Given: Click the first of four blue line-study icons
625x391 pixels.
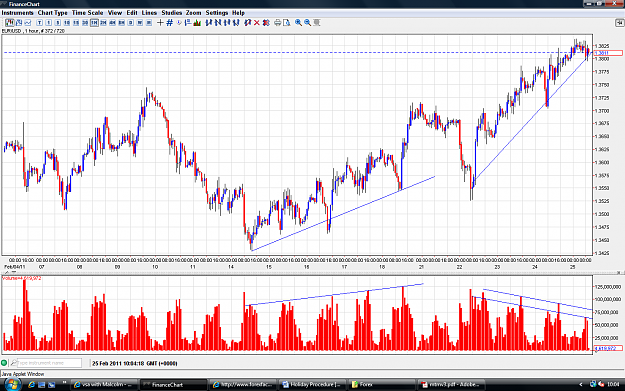Looking at the screenshot, I should 208,23.
